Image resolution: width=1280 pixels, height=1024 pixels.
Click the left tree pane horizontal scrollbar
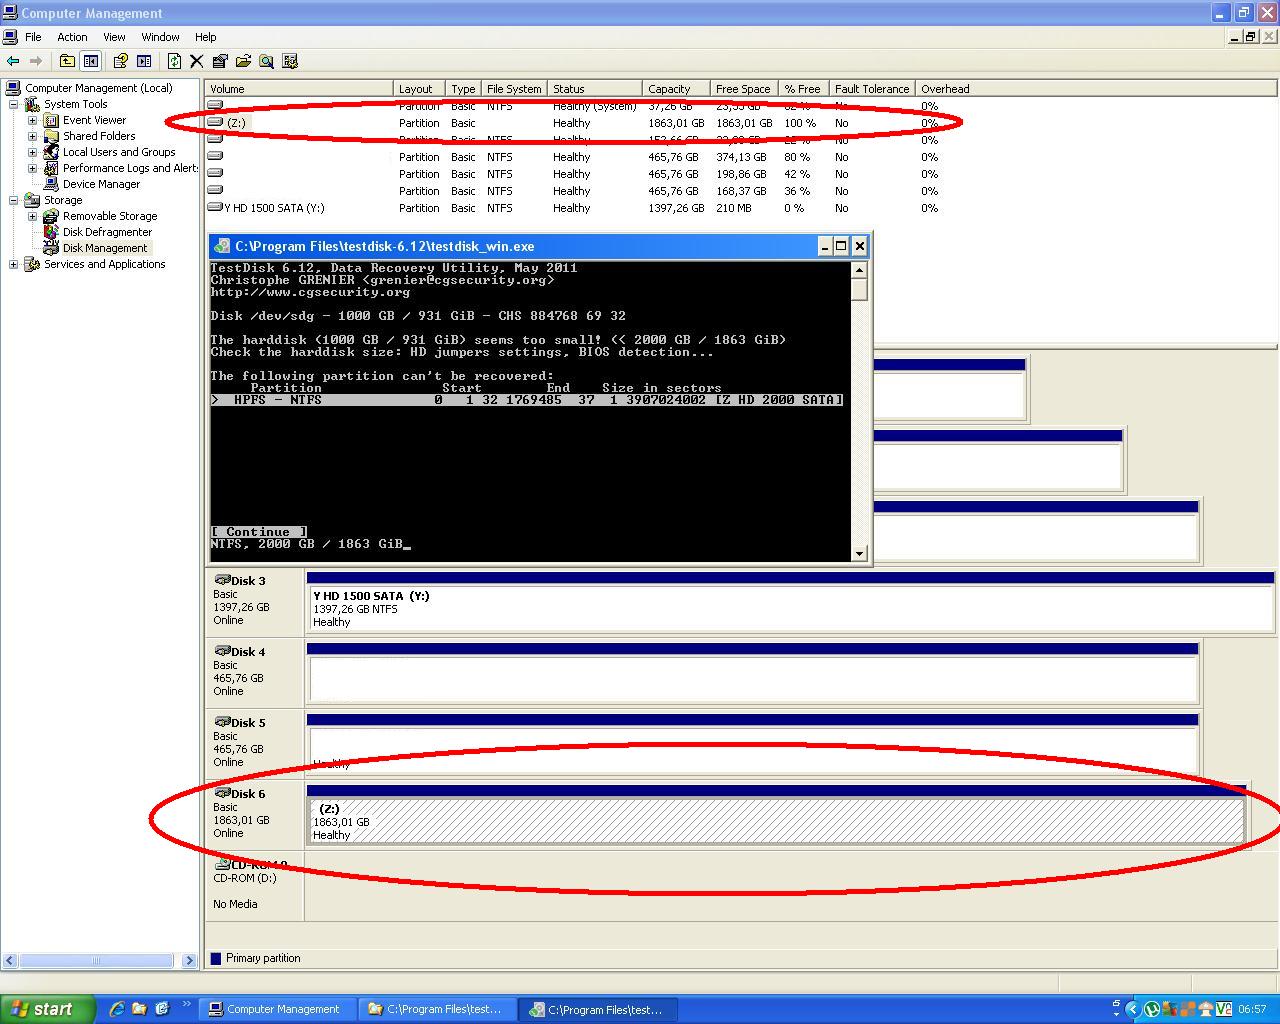coord(96,960)
